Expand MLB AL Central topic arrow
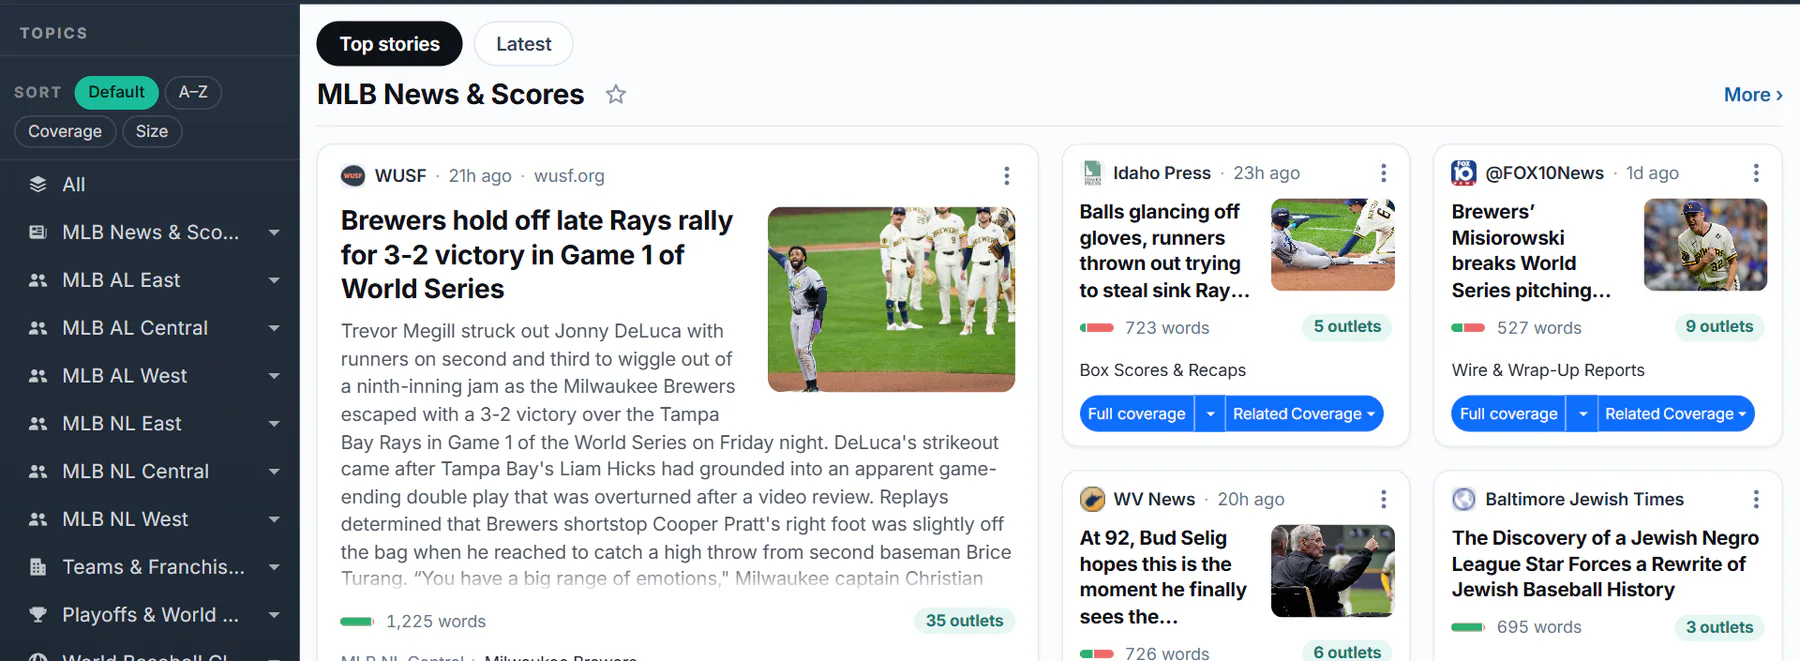 pyautogui.click(x=274, y=328)
